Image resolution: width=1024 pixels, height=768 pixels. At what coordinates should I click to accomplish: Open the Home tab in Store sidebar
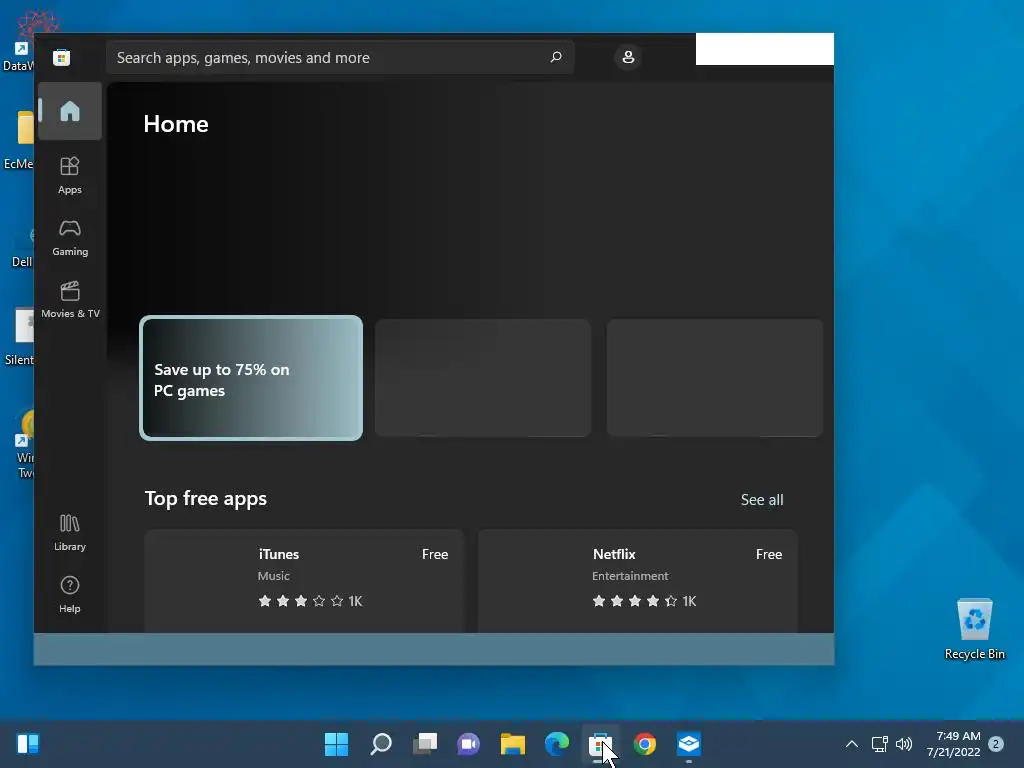click(x=70, y=111)
